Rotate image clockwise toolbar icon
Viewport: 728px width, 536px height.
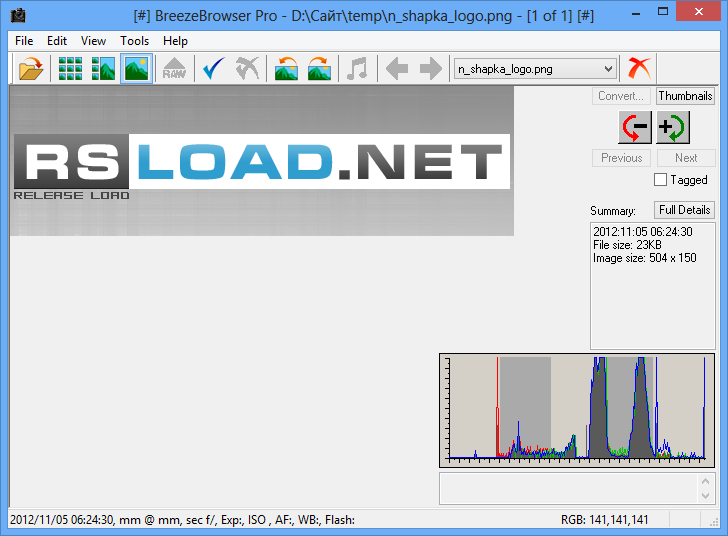[x=319, y=69]
